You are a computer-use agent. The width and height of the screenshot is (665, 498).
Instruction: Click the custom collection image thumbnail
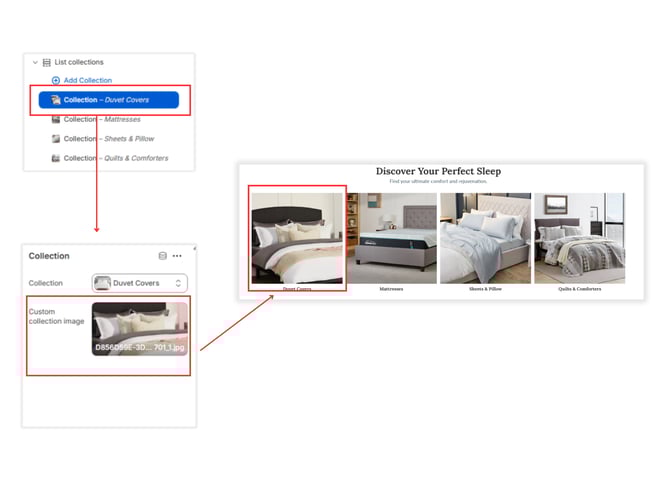pos(139,329)
